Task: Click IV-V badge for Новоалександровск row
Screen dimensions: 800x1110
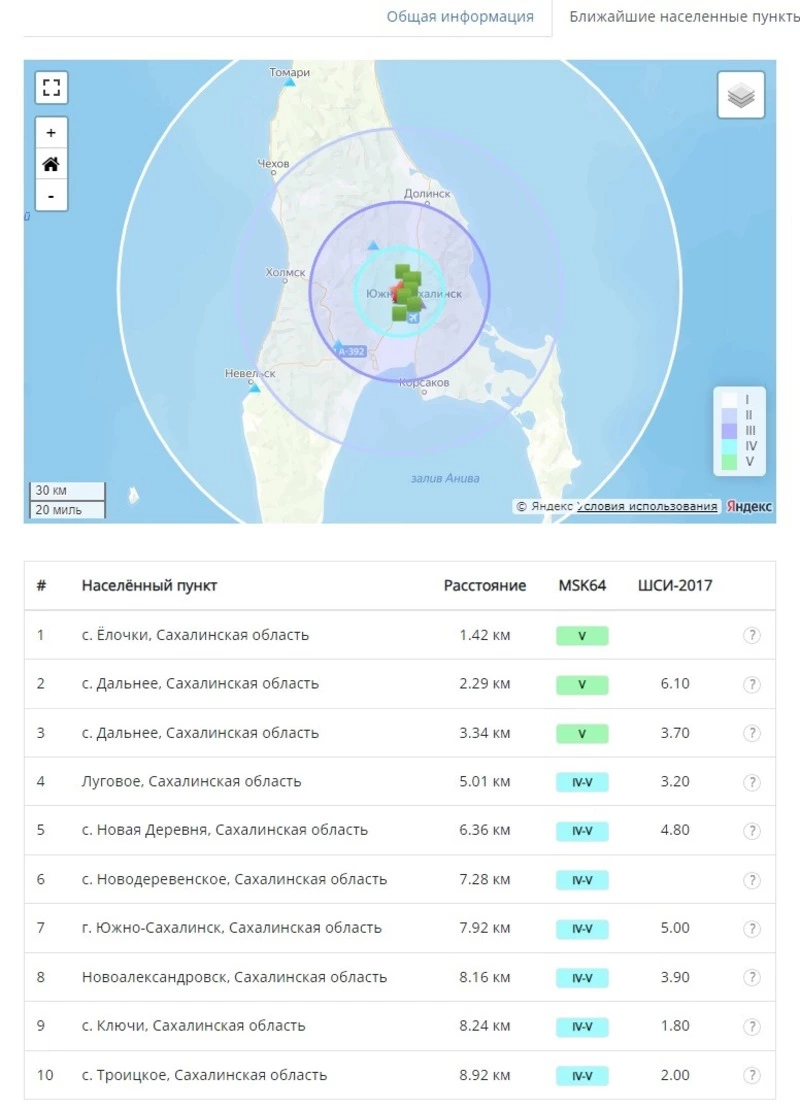Action: pos(582,978)
